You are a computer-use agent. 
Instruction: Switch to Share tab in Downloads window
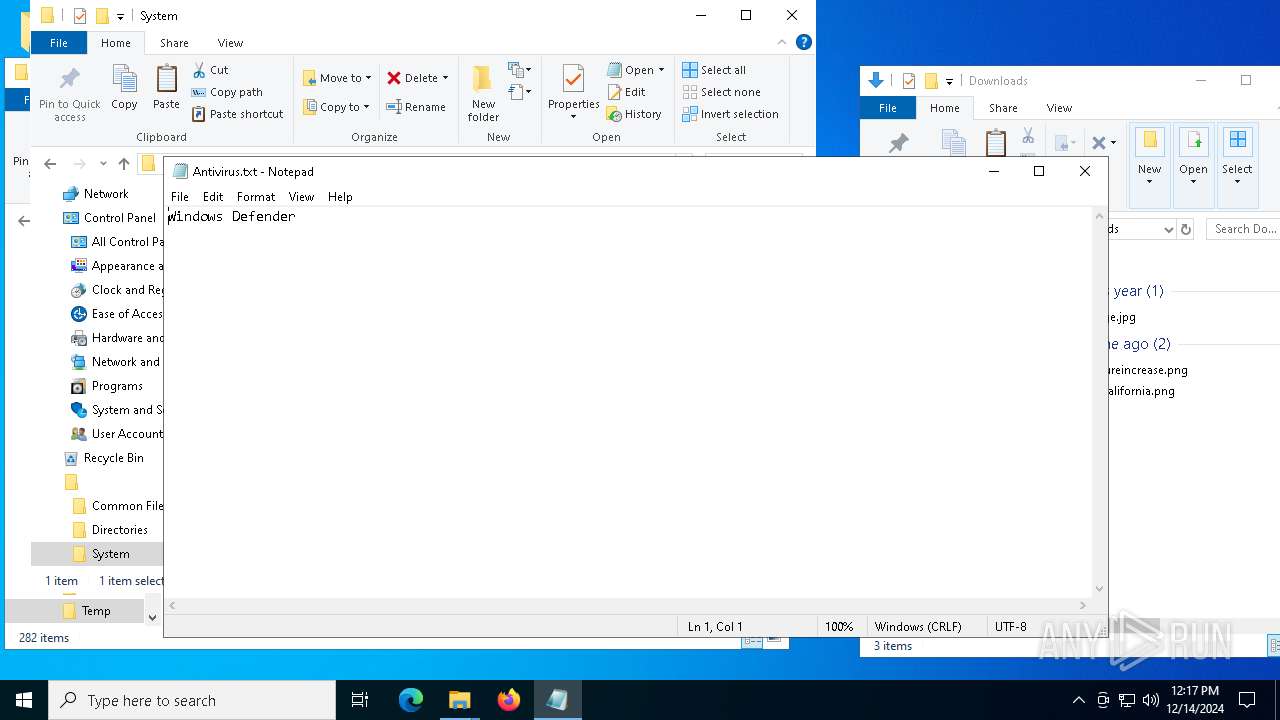1003,108
